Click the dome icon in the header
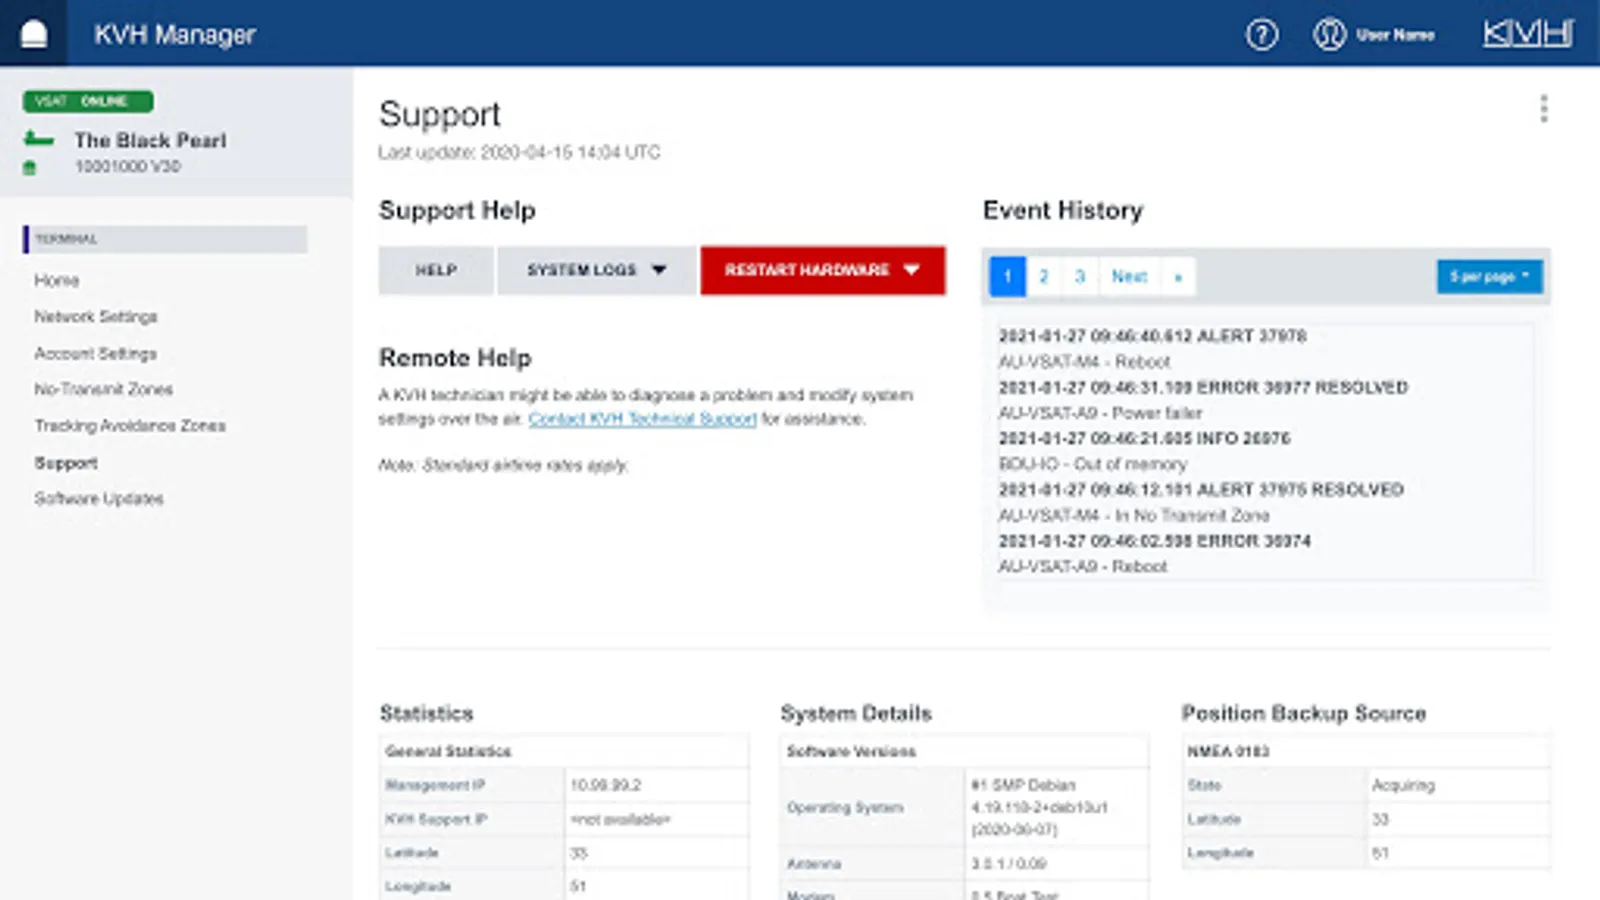The width and height of the screenshot is (1600, 900). tap(34, 34)
